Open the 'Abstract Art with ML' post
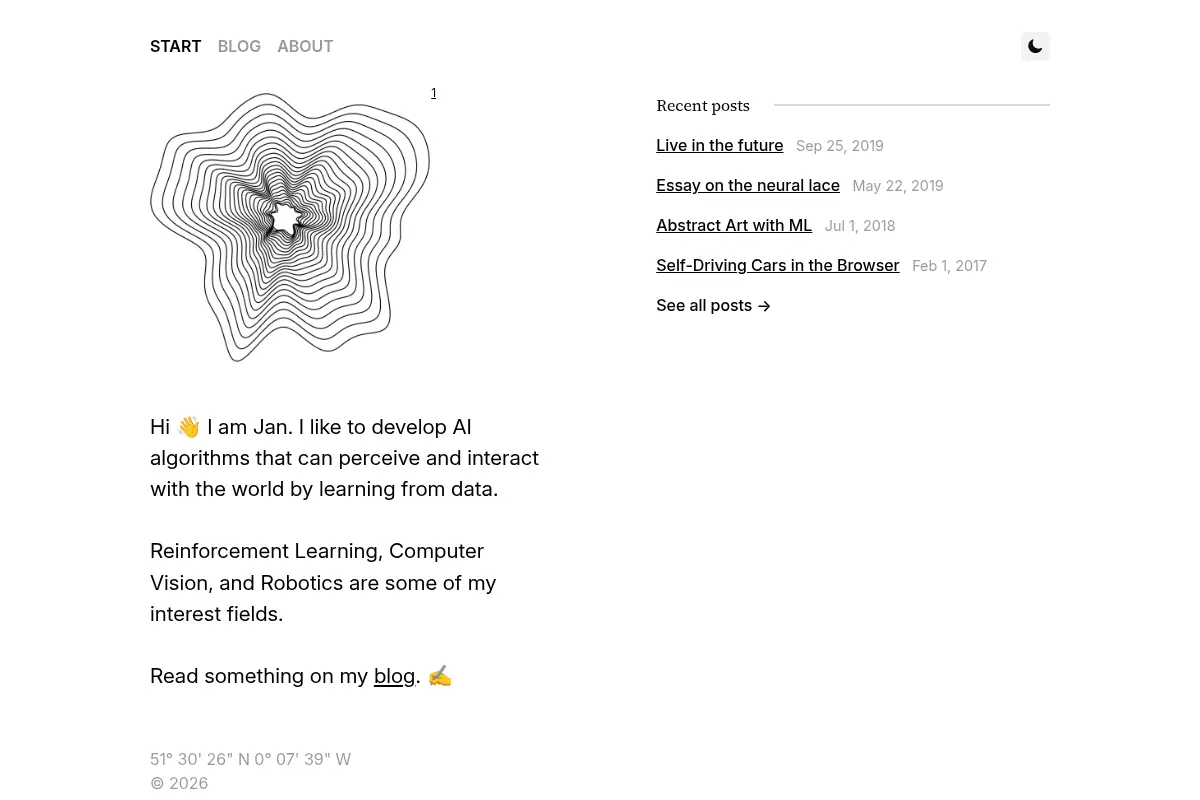The image size is (1200, 800). coord(734,225)
